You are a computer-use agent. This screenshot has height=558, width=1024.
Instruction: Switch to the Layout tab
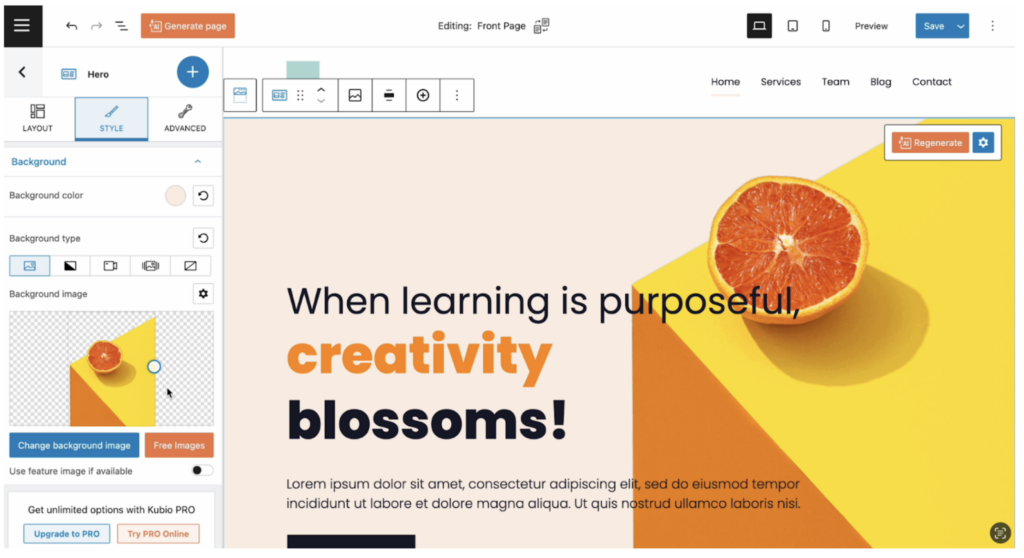click(37, 118)
